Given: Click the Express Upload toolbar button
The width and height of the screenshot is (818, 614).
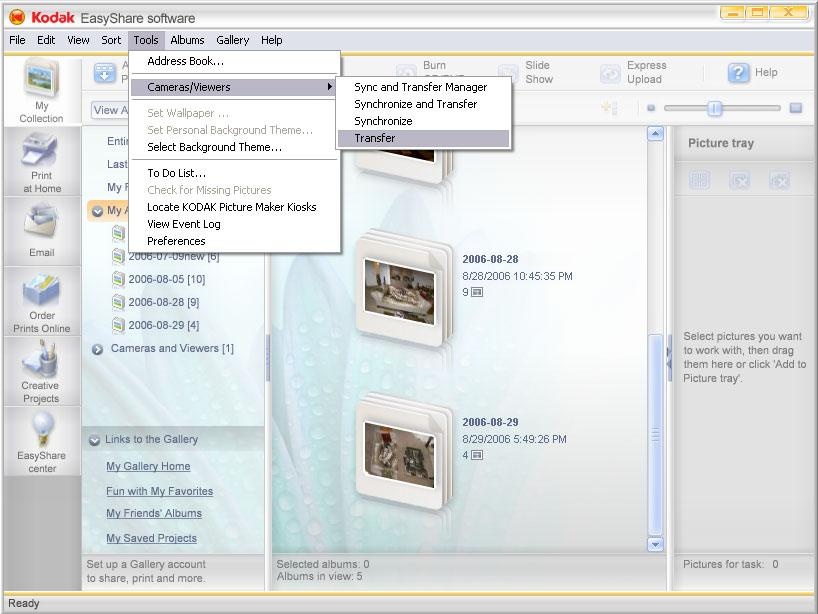Looking at the screenshot, I should click(633, 73).
